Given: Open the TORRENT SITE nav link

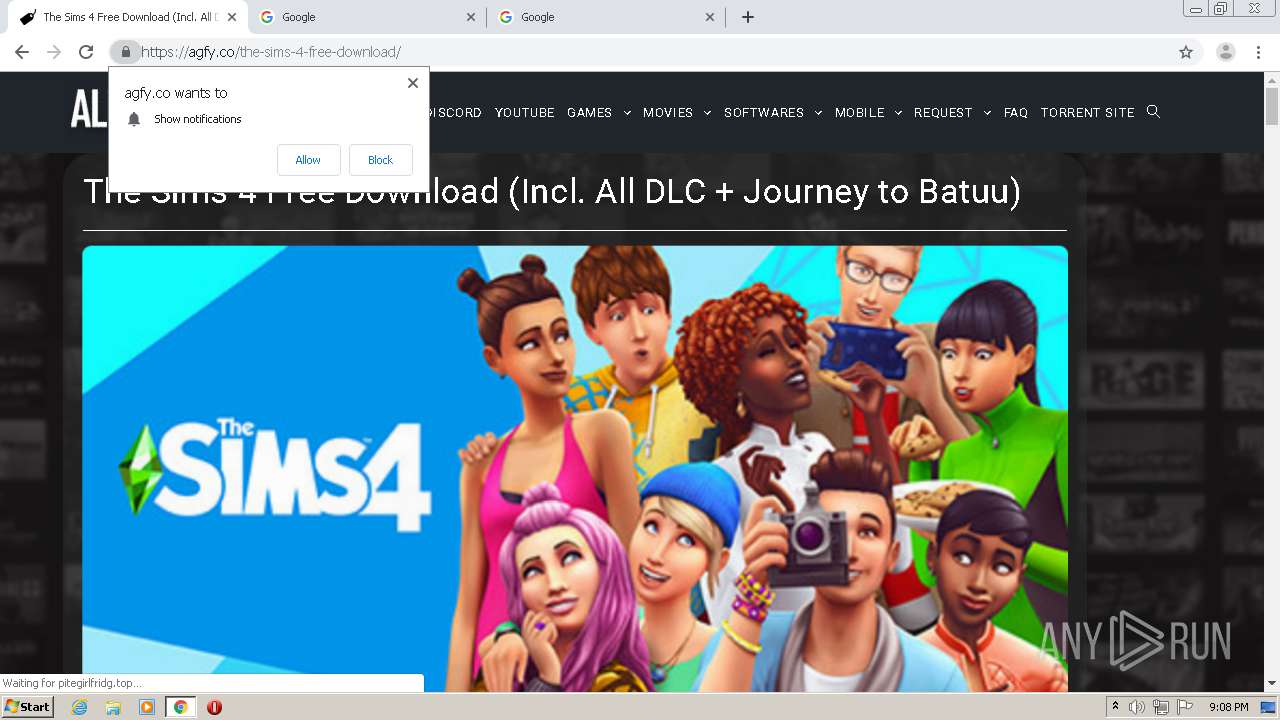Looking at the screenshot, I should tap(1087, 113).
